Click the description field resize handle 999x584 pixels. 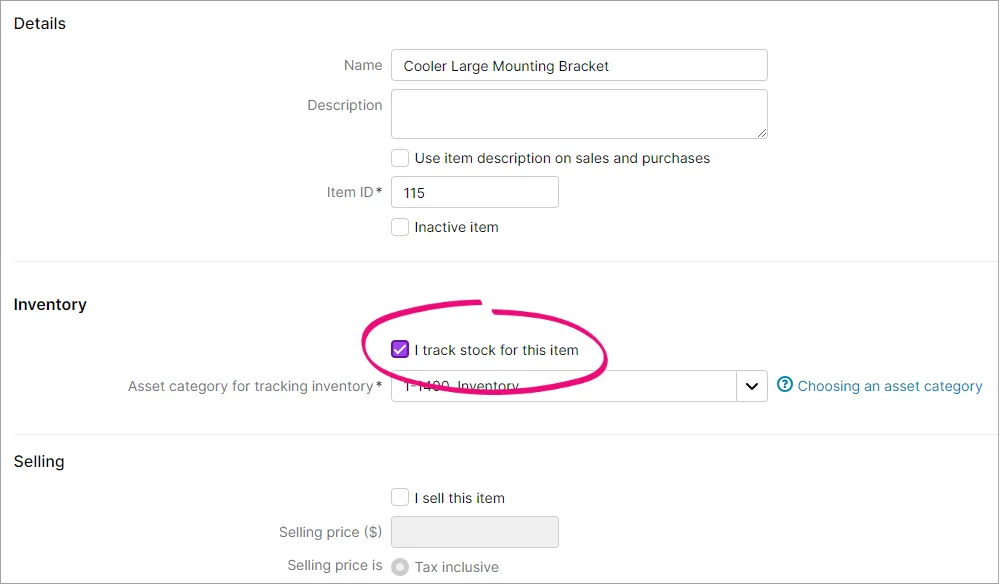tap(762, 133)
